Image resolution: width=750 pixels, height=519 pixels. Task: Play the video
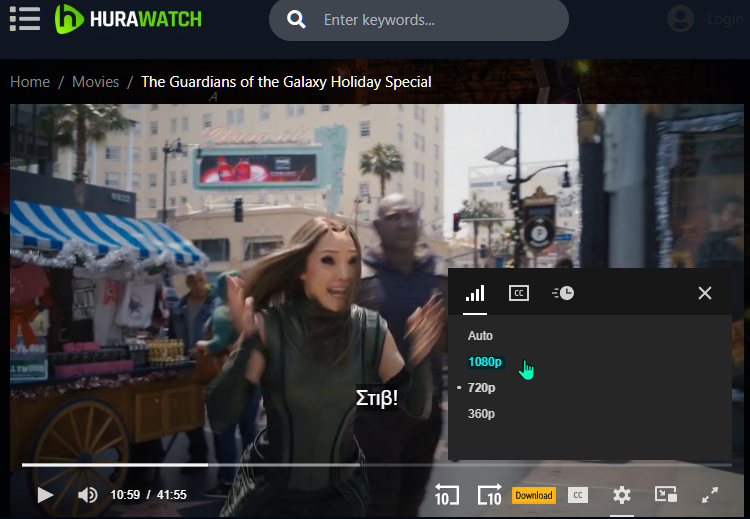(45, 495)
